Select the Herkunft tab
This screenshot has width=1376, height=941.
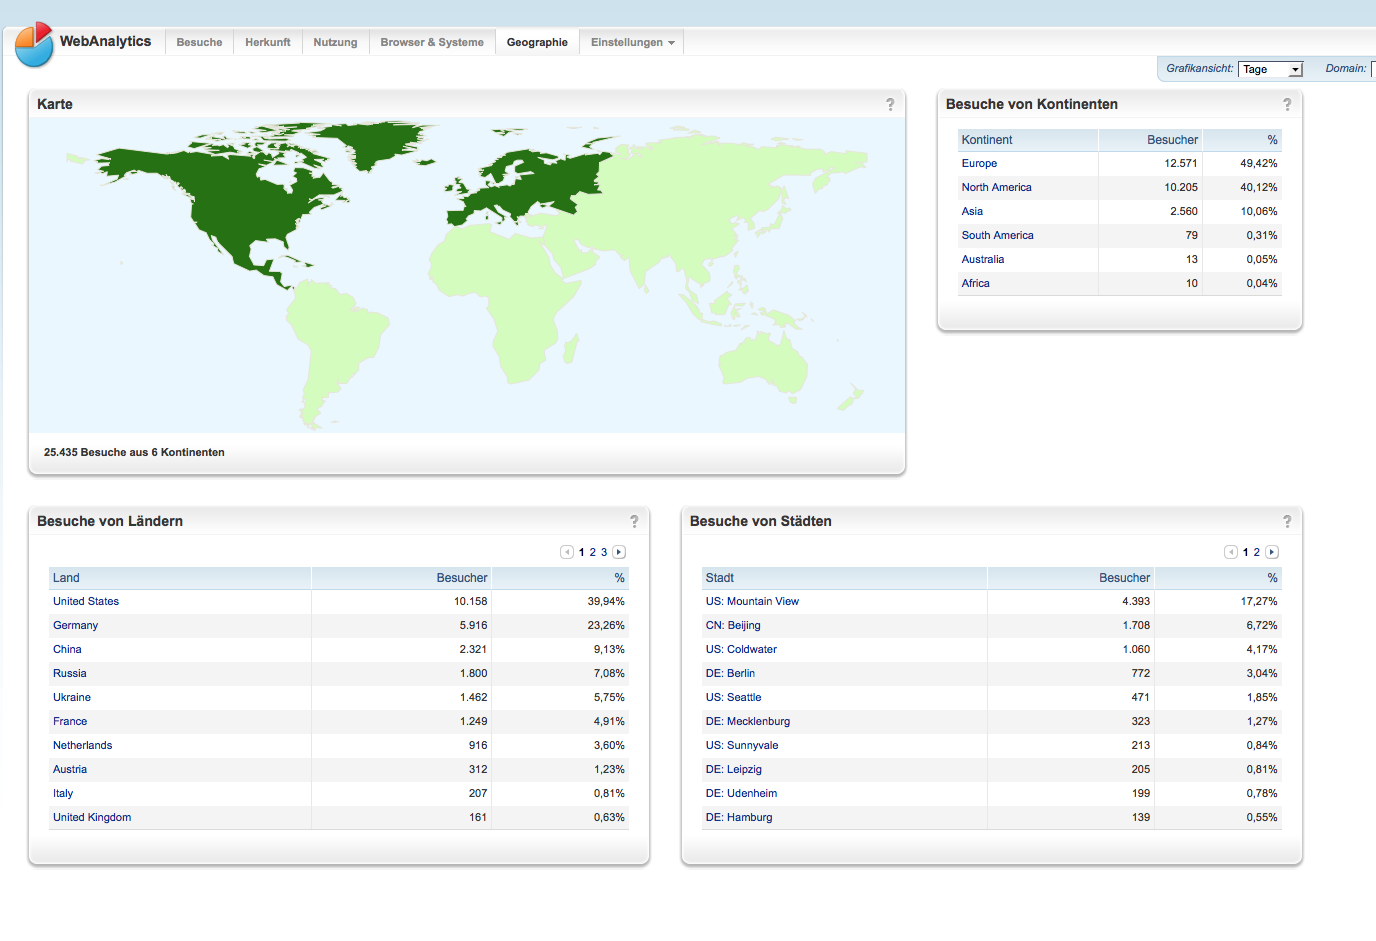268,42
